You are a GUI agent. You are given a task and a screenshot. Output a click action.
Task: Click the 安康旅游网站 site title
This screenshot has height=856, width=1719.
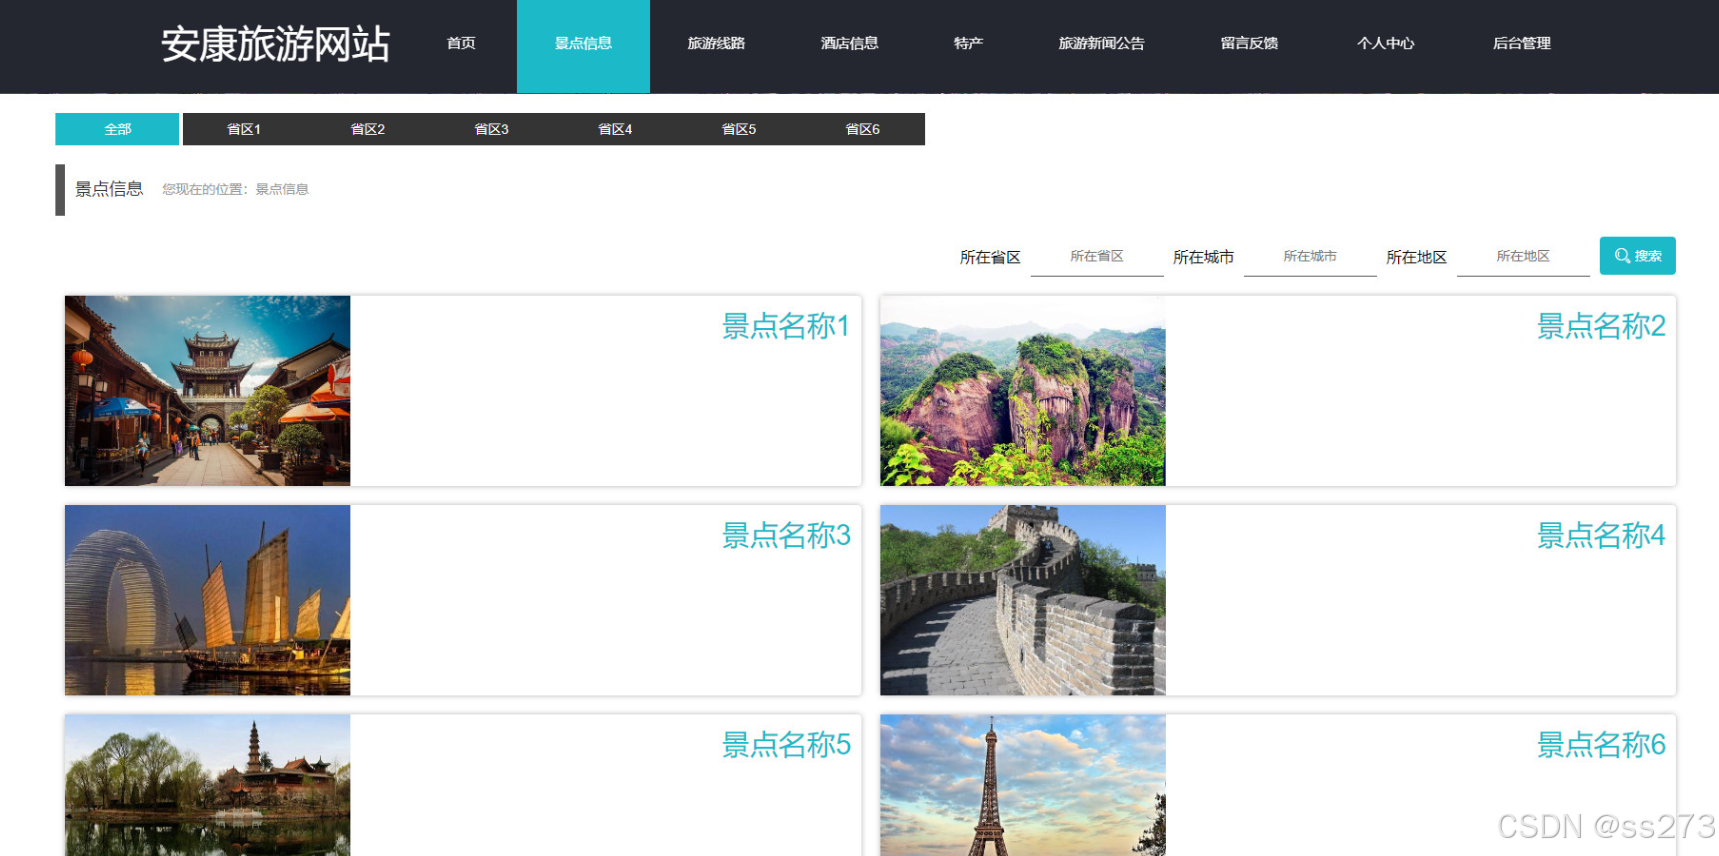click(275, 44)
